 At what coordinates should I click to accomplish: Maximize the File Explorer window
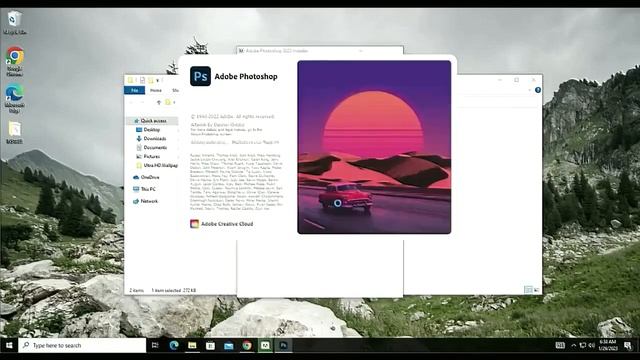point(516,80)
